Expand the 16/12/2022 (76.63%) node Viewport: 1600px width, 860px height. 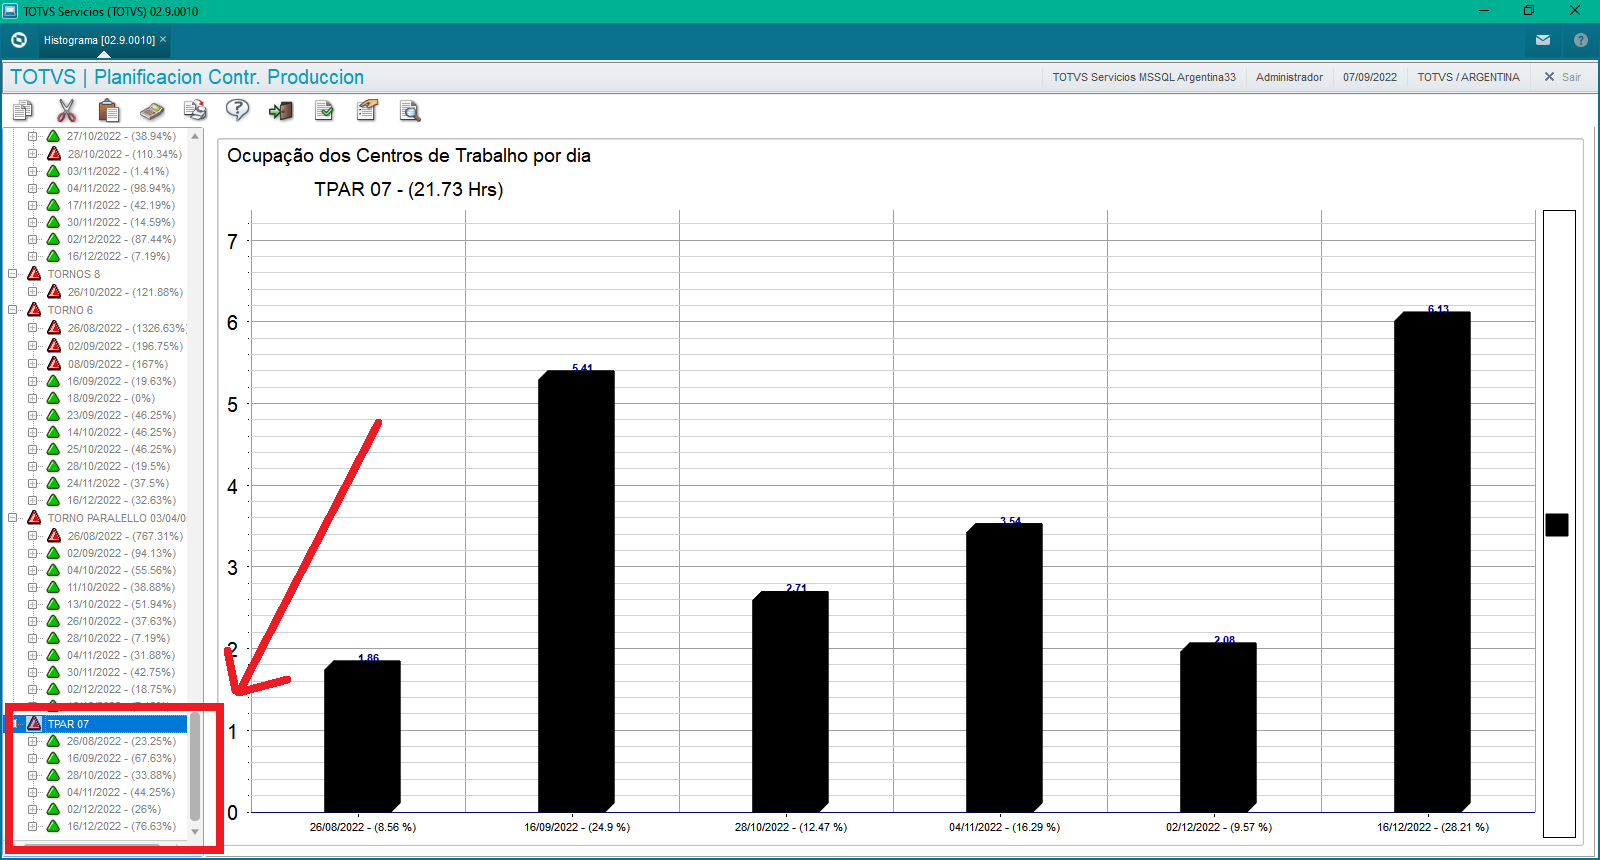coord(33,825)
